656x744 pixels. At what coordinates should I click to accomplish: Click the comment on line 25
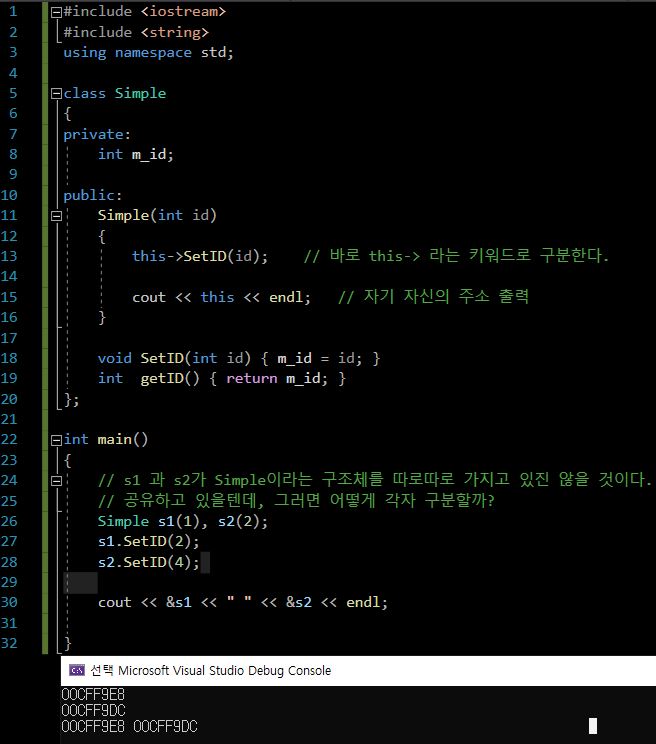(x=296, y=500)
